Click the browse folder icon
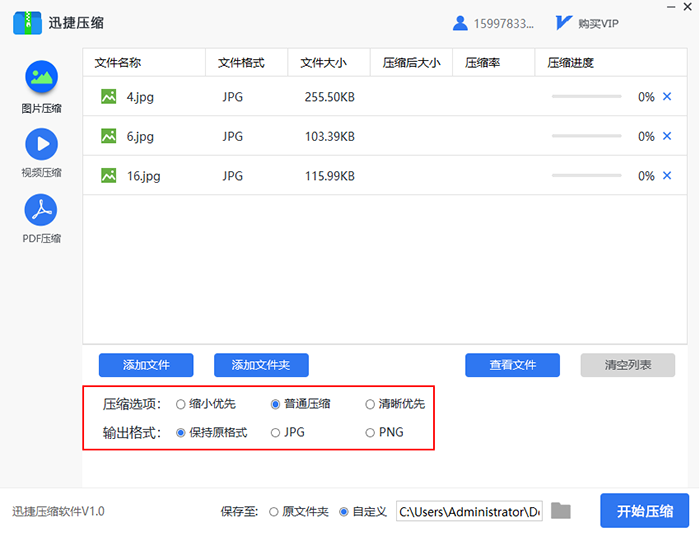 coord(561,511)
